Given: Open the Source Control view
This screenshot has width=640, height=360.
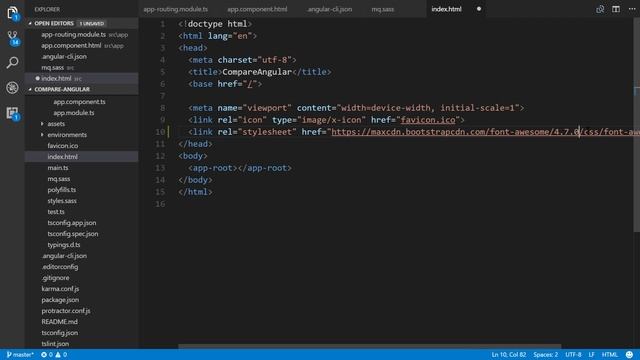Looking at the screenshot, I should (x=12, y=38).
